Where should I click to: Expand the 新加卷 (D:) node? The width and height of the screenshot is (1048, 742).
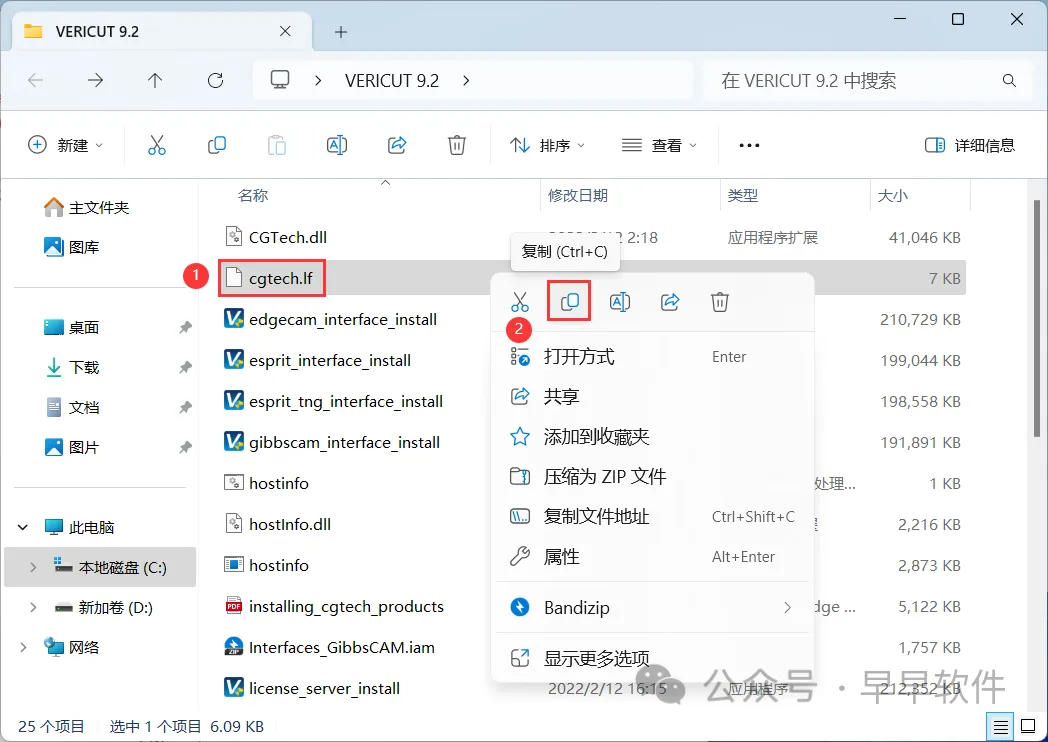(x=33, y=608)
